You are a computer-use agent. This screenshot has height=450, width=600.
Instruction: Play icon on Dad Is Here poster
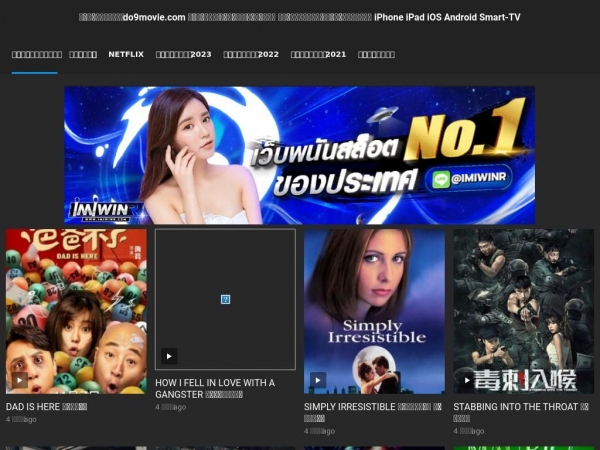[x=20, y=380]
